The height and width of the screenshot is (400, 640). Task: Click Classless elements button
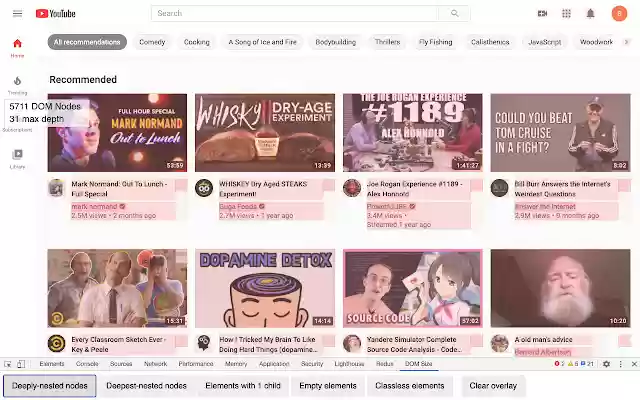pos(410,386)
